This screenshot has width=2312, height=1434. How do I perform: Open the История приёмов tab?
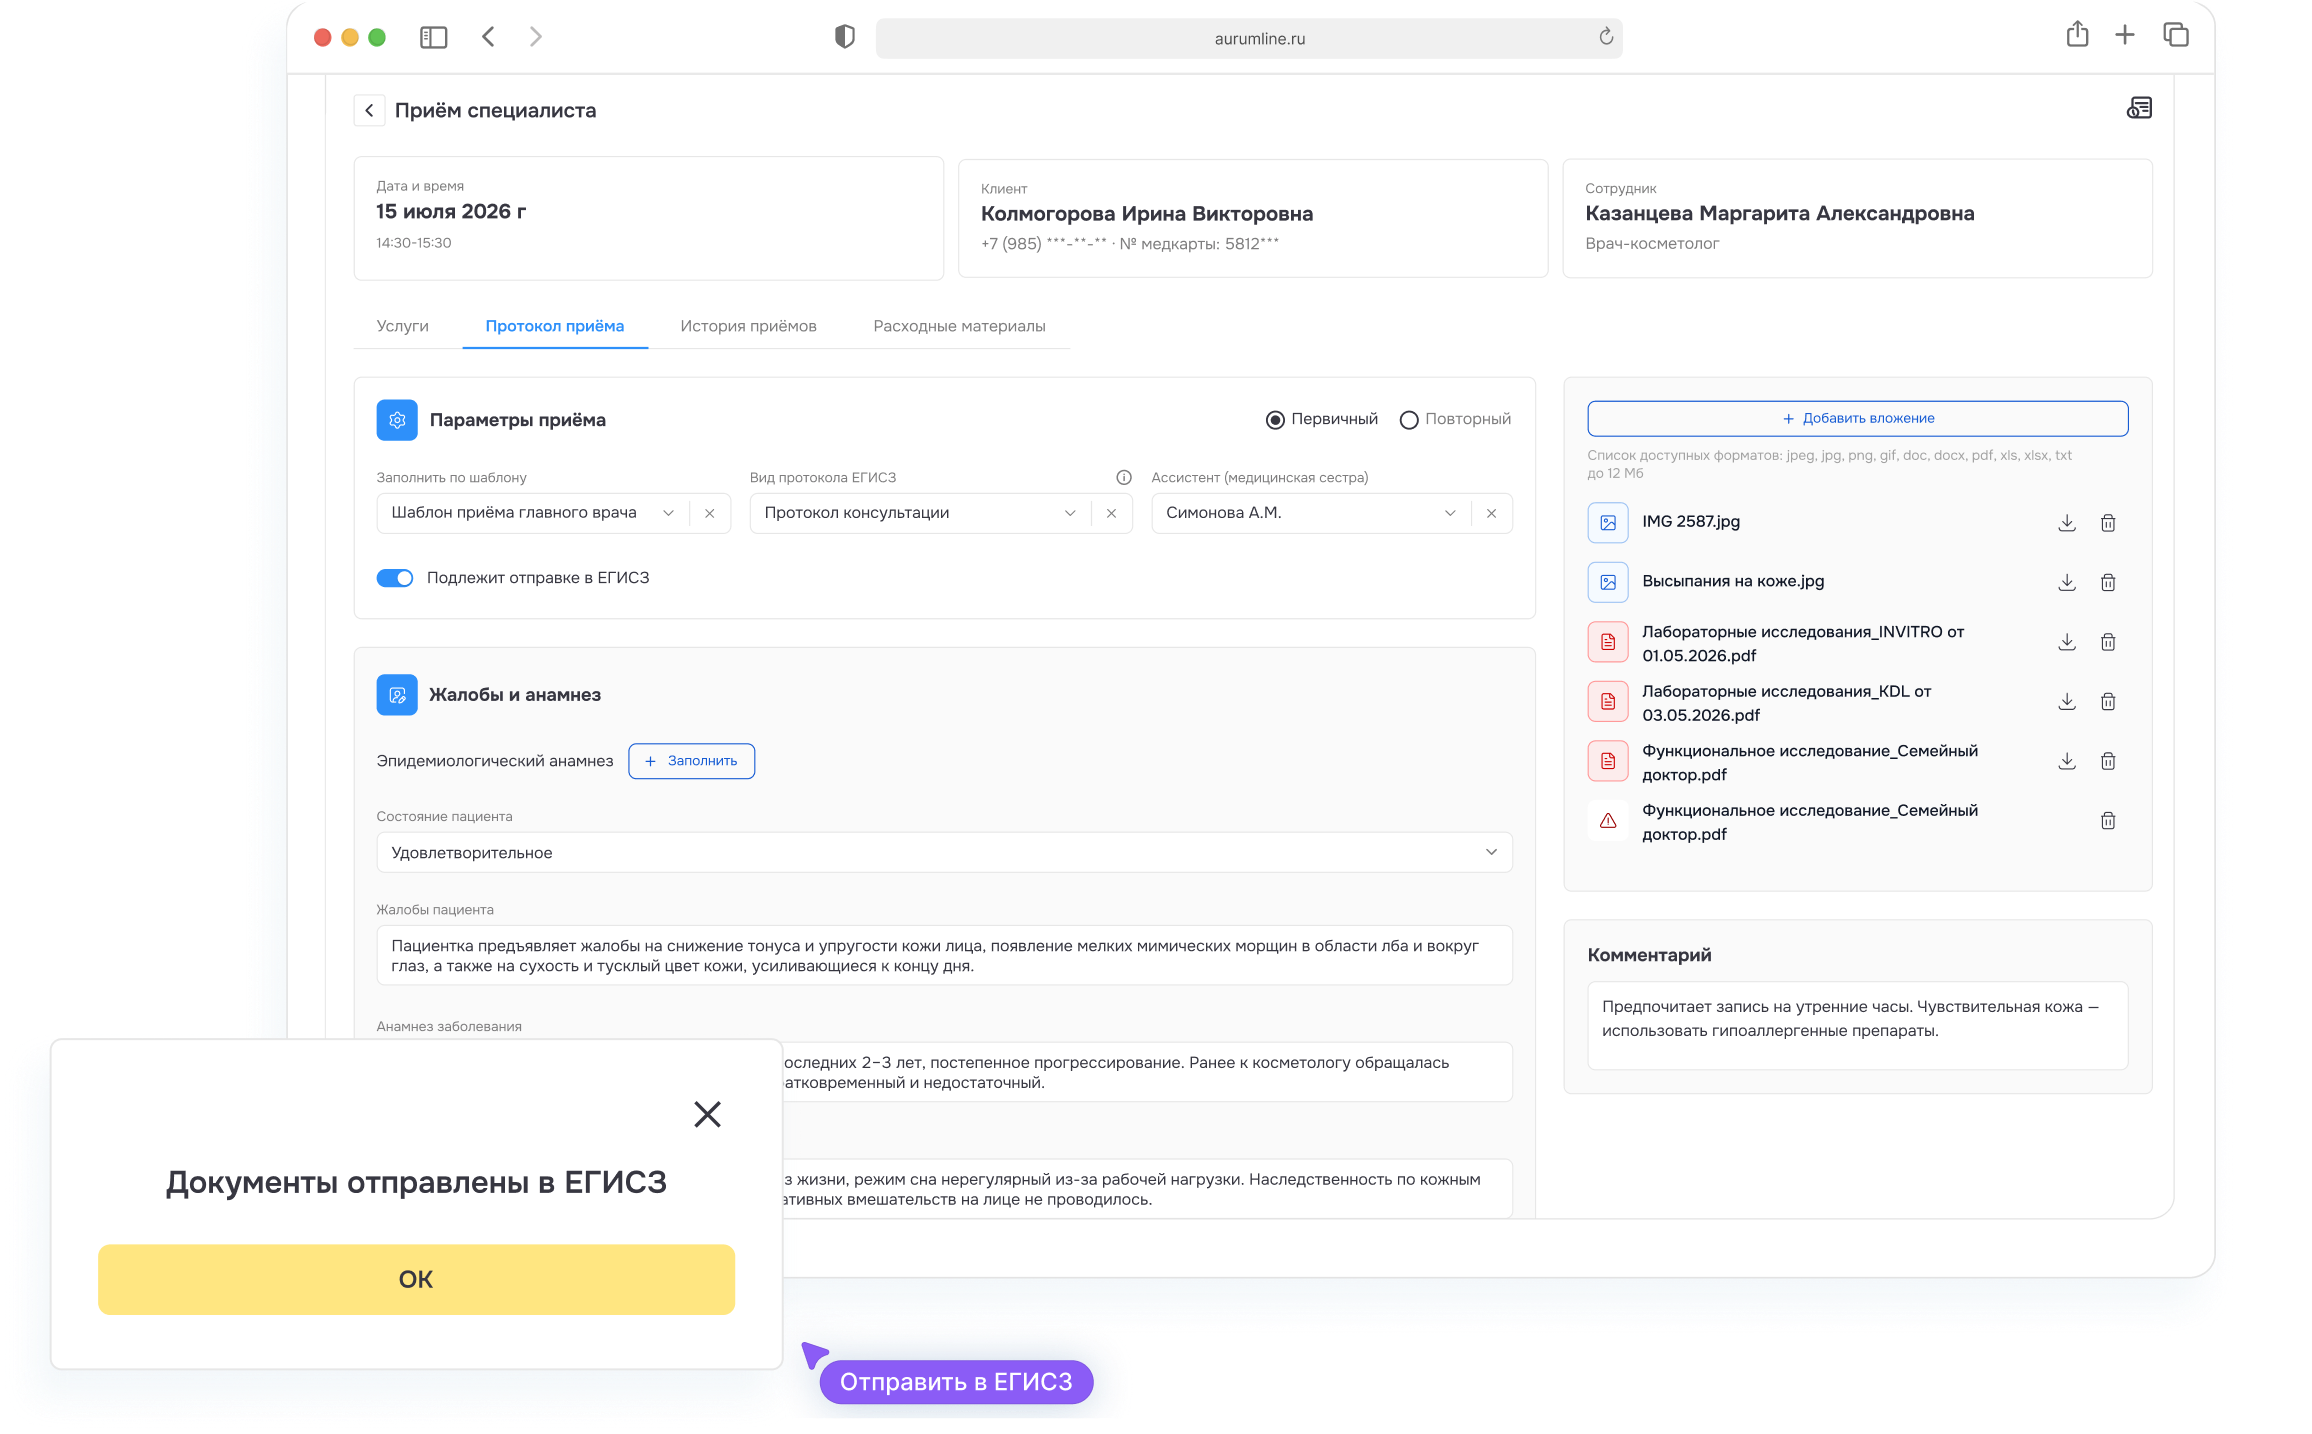748,326
